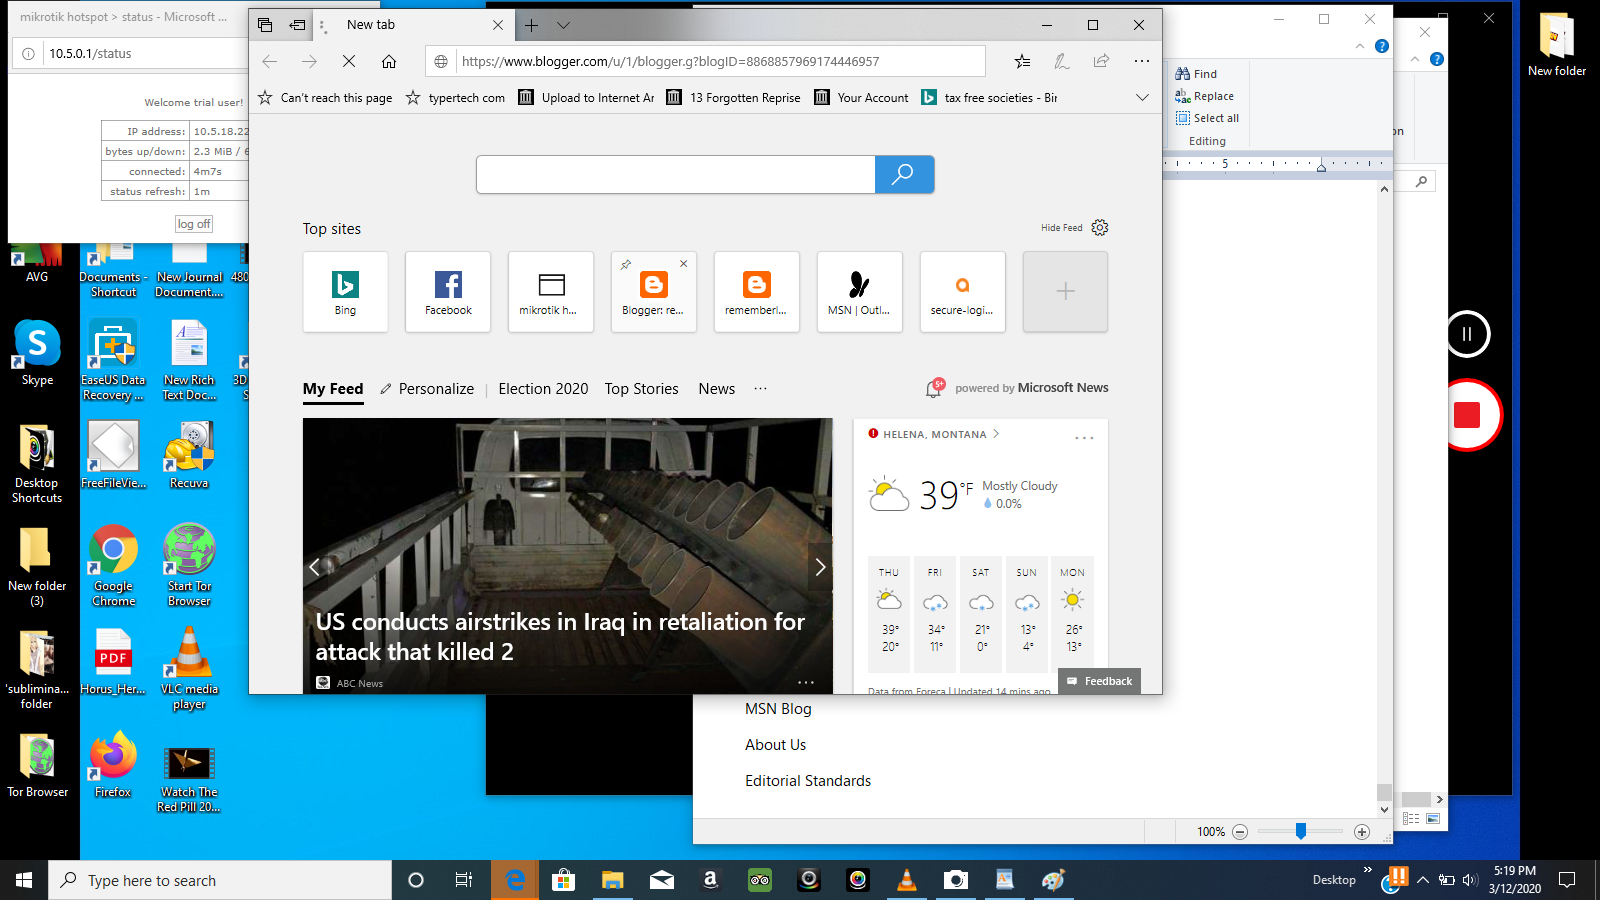Expand the Helena, Montana location chevron

[x=996, y=434]
